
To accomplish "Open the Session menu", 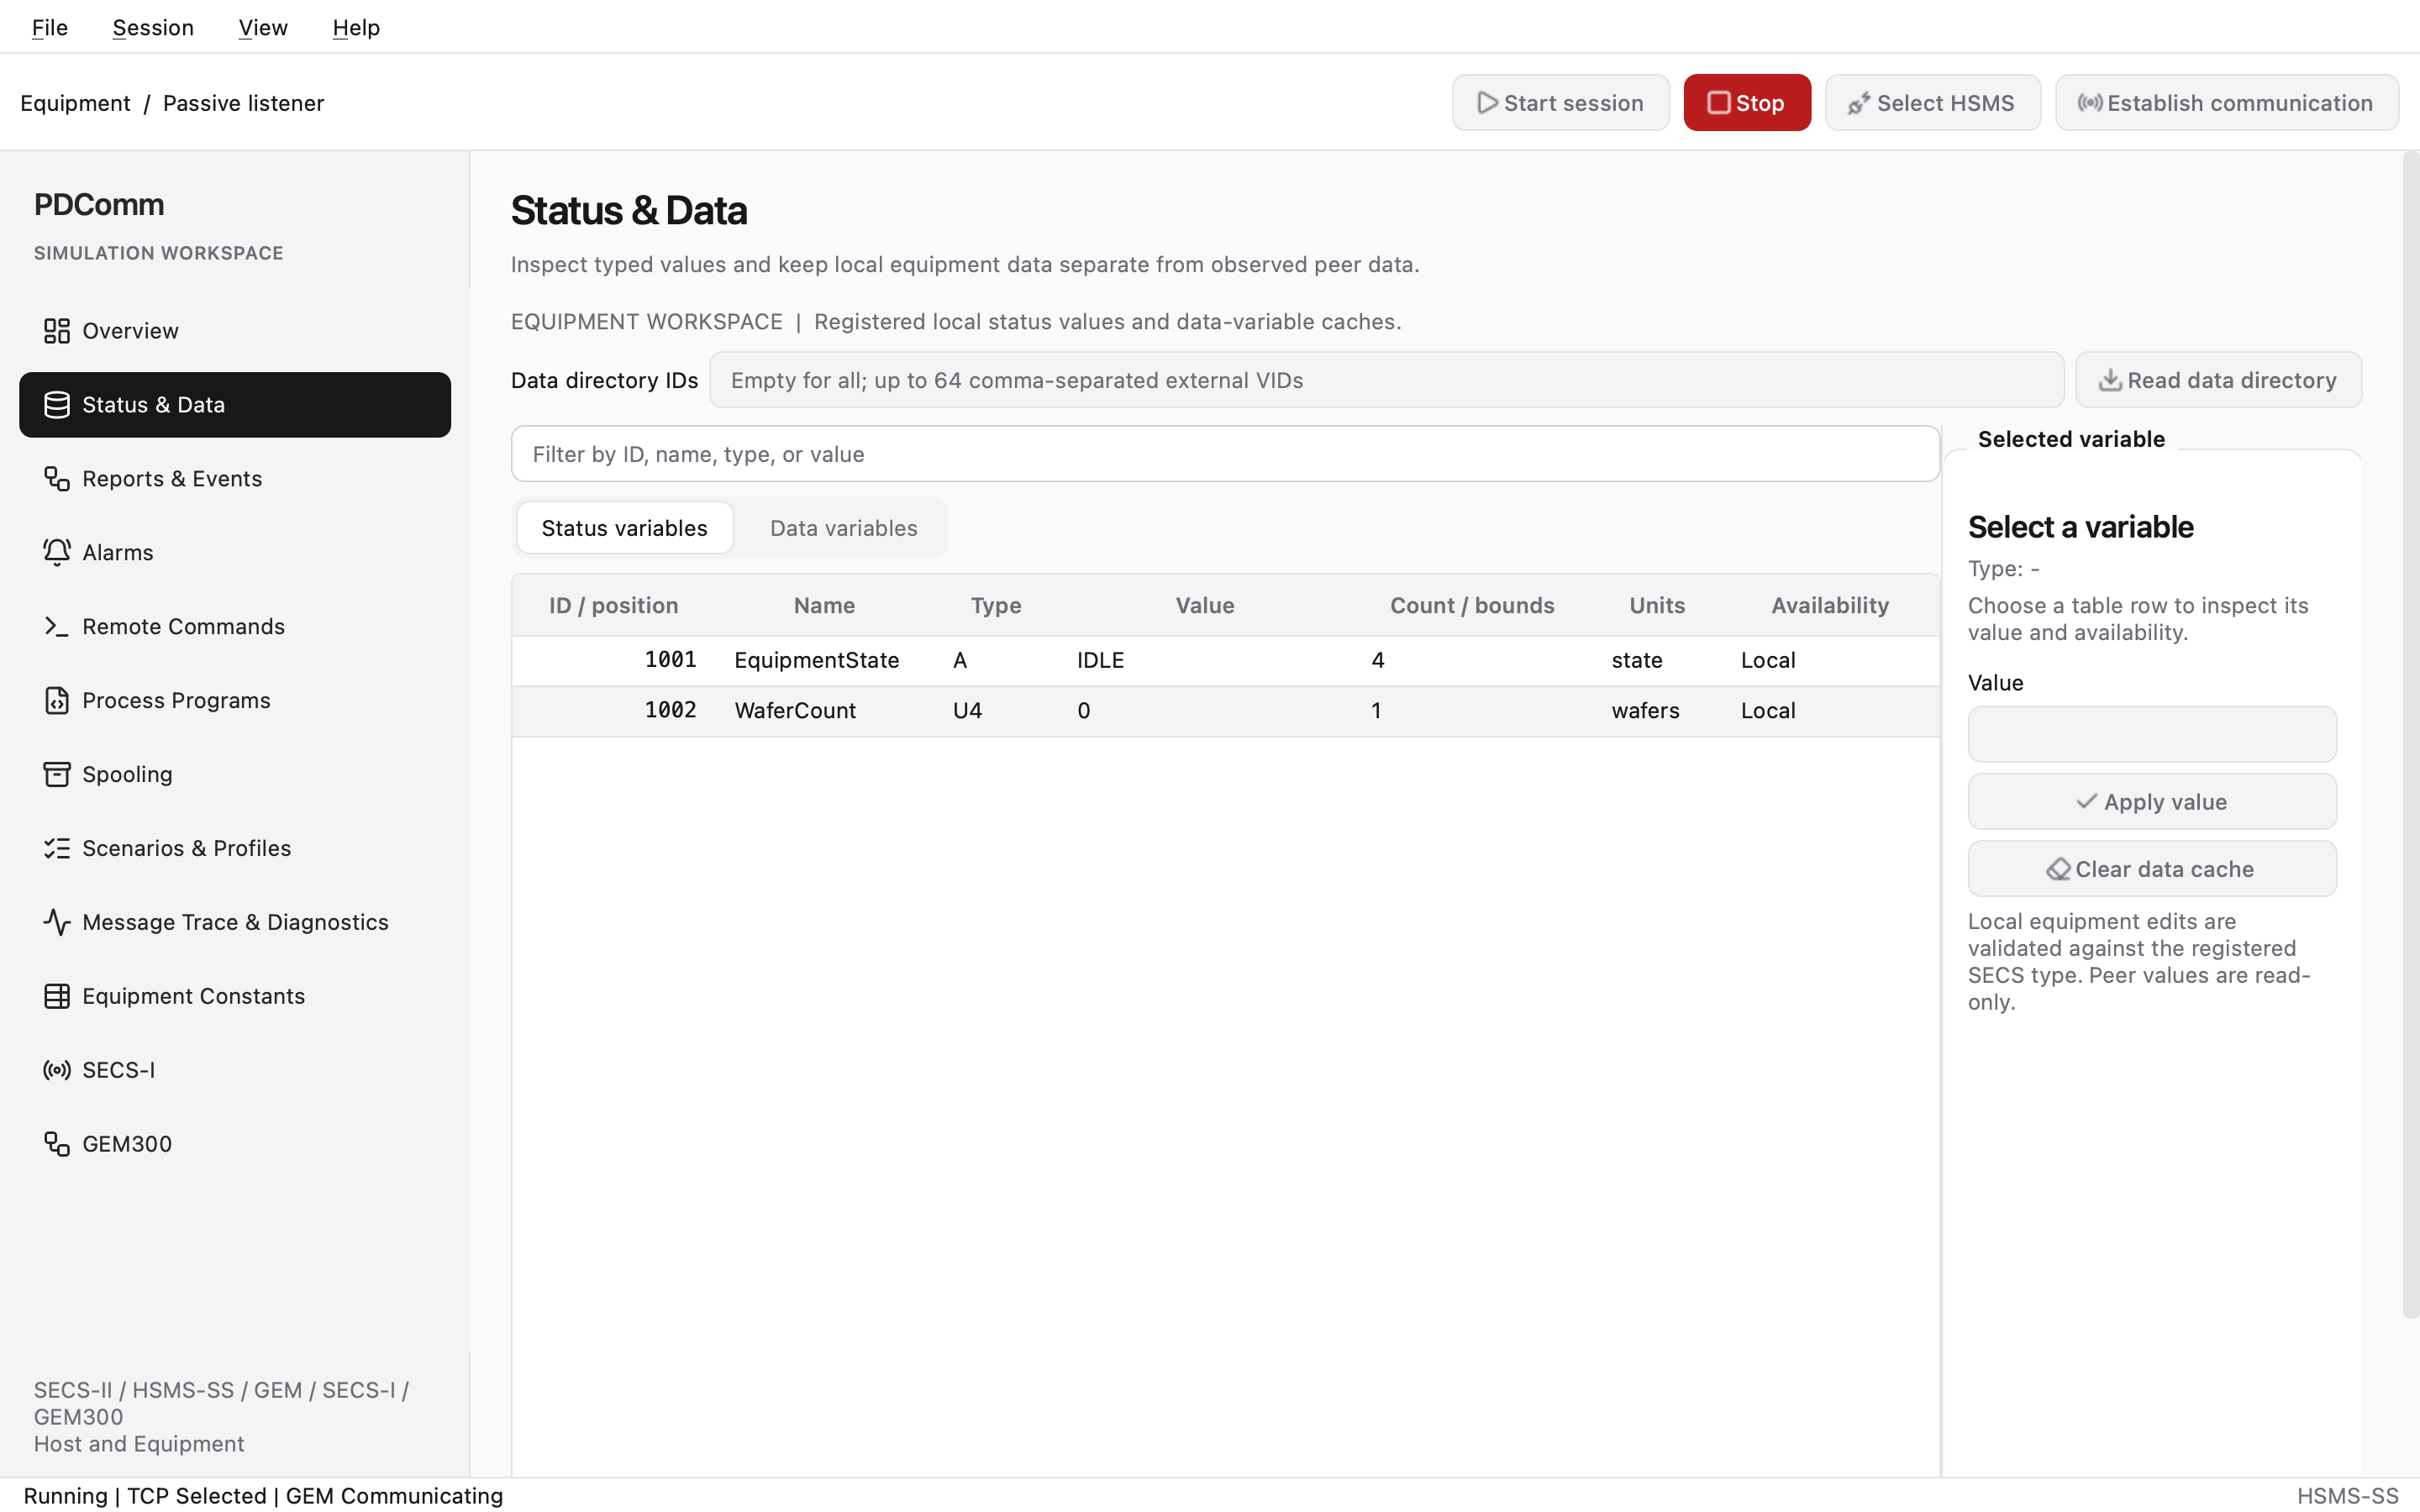I will coord(153,27).
